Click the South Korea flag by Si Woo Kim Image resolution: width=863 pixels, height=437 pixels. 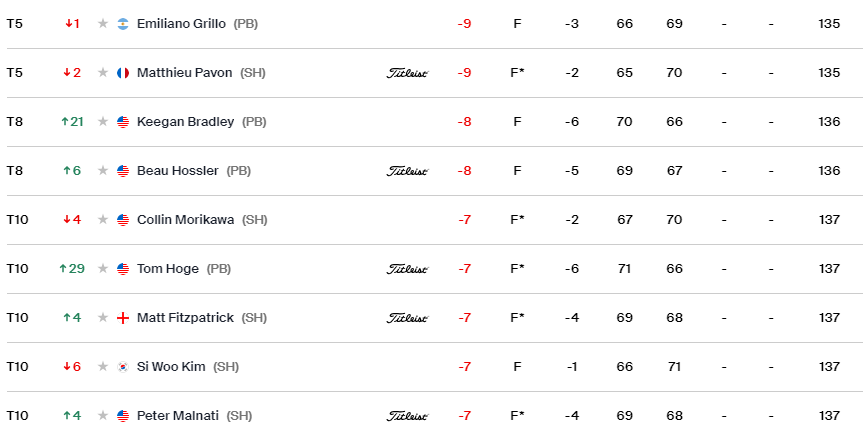(123, 367)
